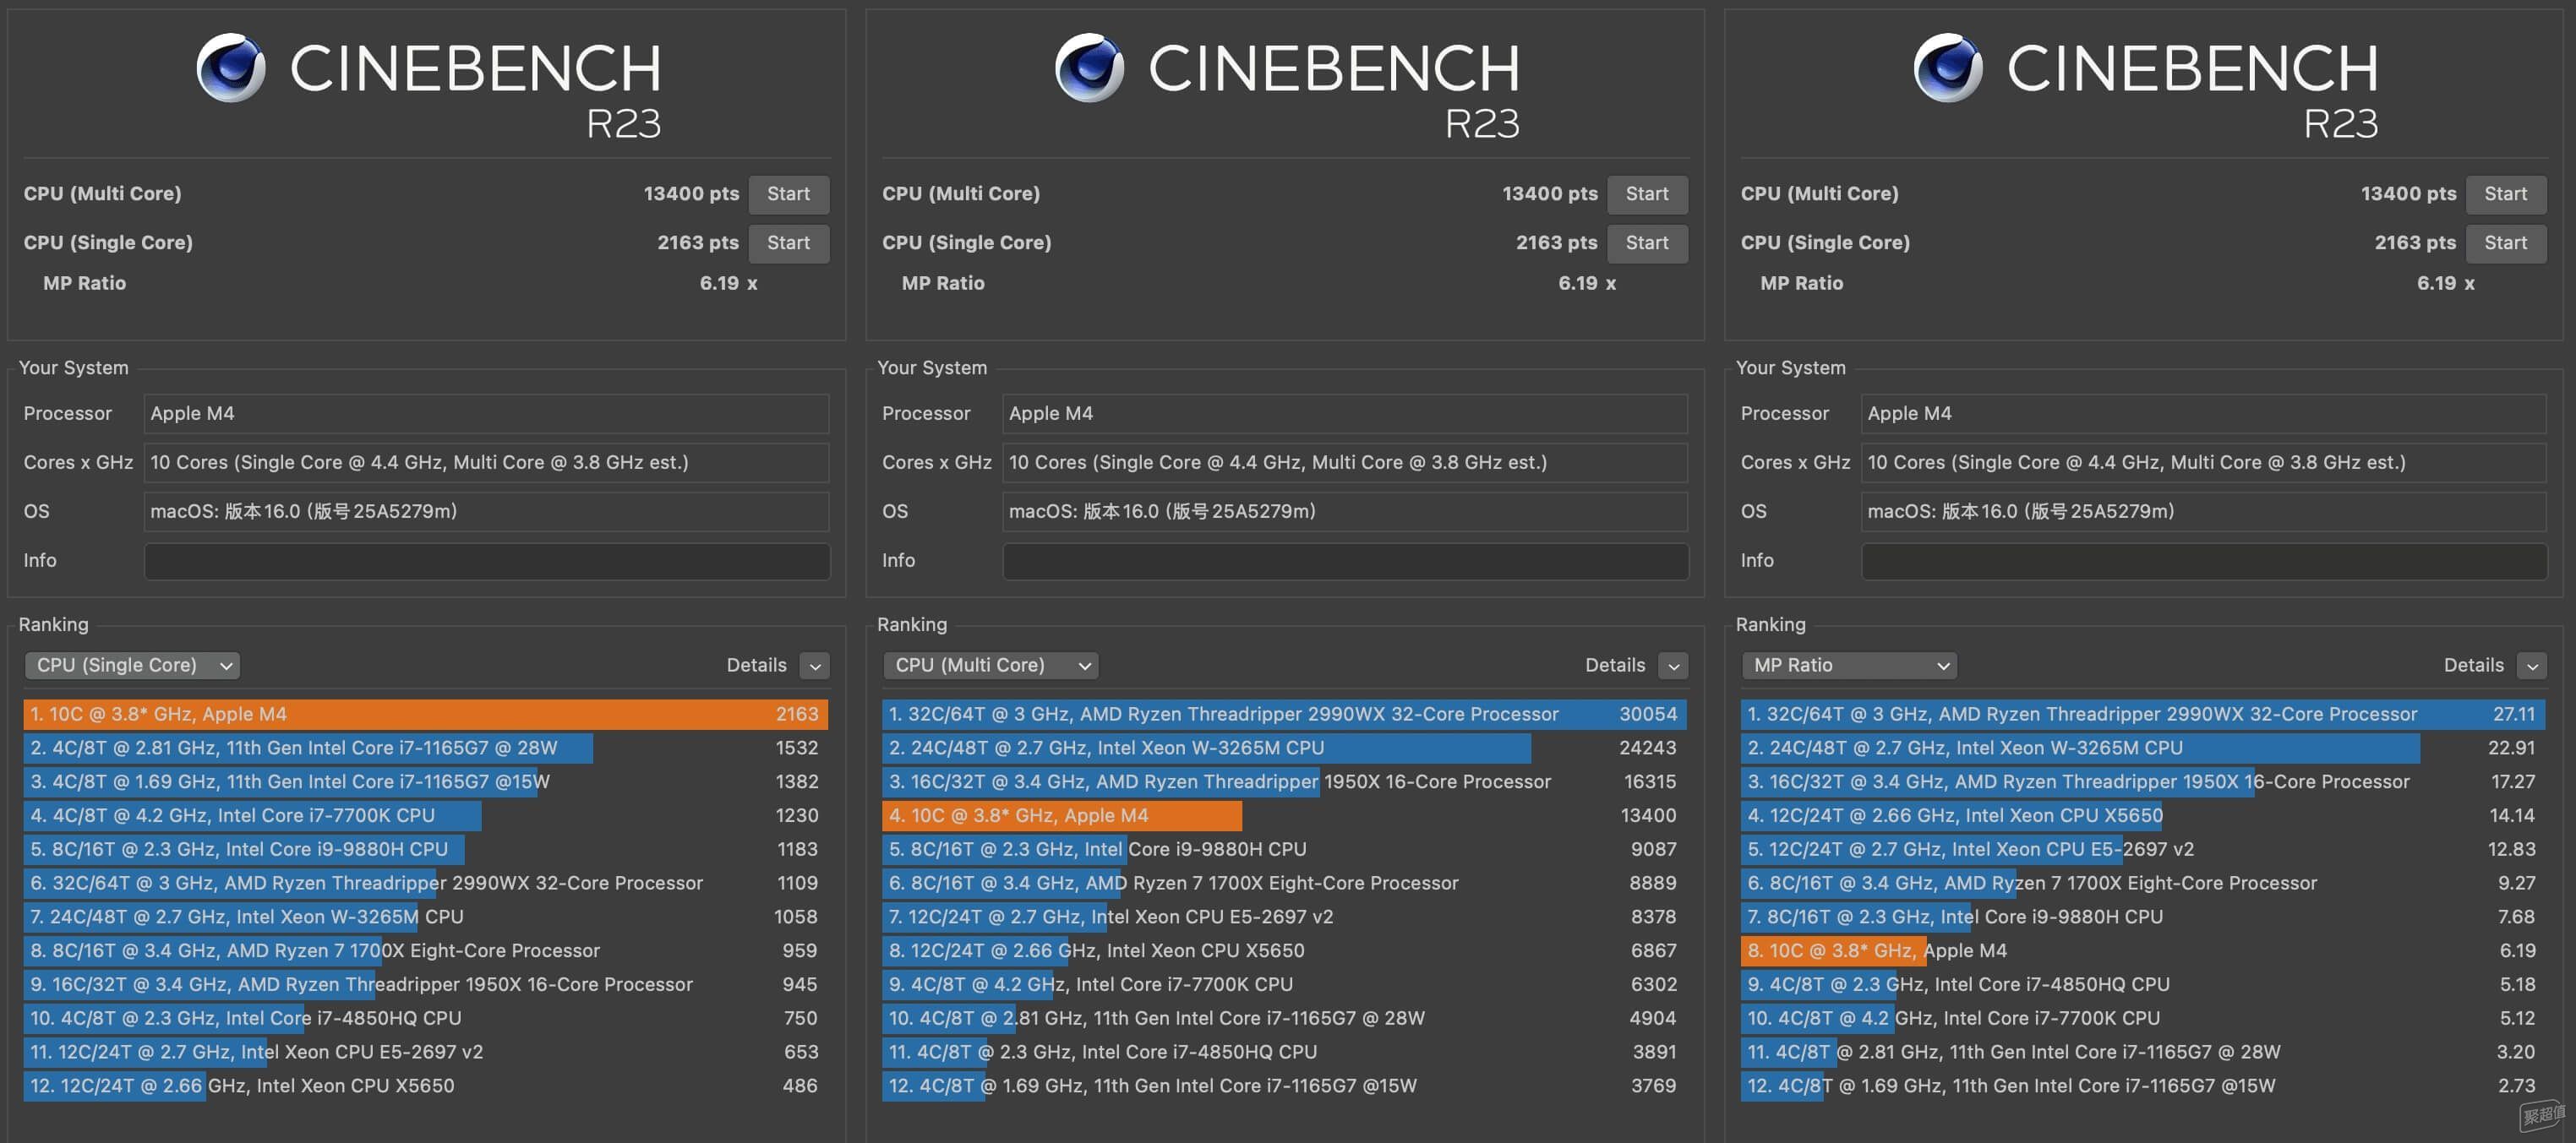Select Xeon W-3265M row with ratio 22.91

(2144, 748)
